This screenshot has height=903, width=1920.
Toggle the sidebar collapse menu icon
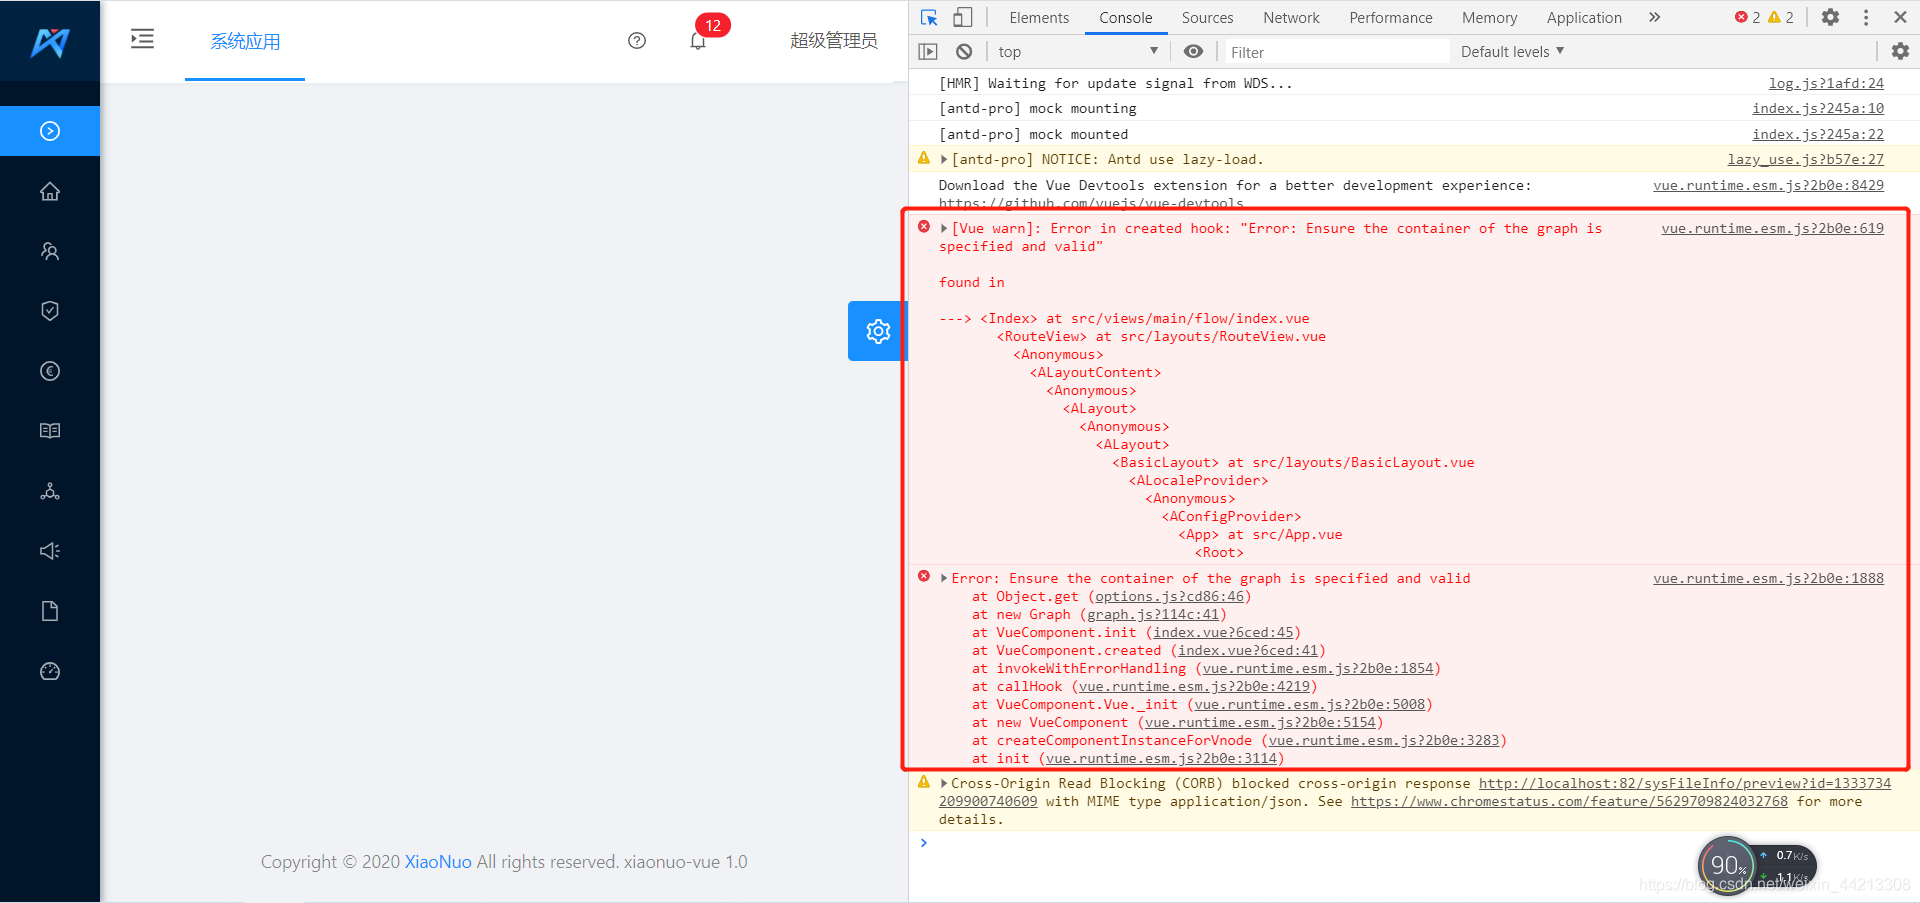click(142, 39)
